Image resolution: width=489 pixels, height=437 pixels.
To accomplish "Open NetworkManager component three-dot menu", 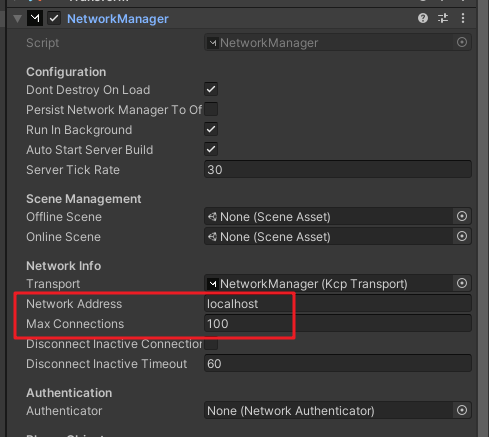I will click(463, 18).
